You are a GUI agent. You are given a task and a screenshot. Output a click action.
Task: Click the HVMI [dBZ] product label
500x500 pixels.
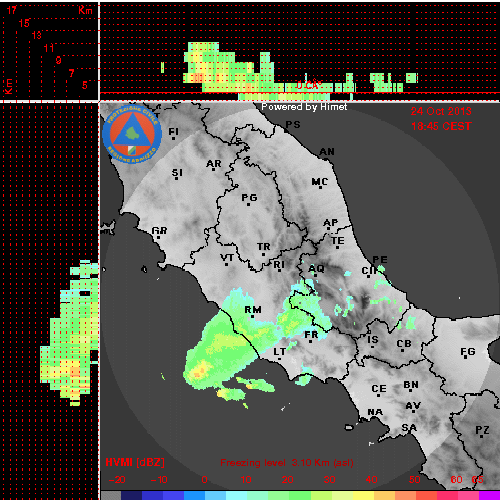(135, 462)
